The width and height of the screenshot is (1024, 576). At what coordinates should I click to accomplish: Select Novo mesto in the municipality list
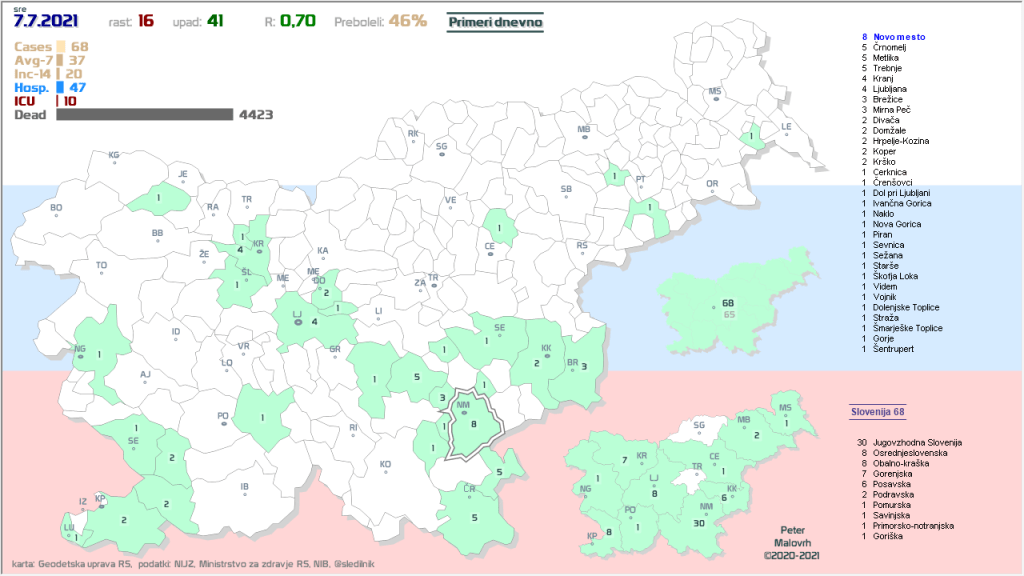(901, 37)
